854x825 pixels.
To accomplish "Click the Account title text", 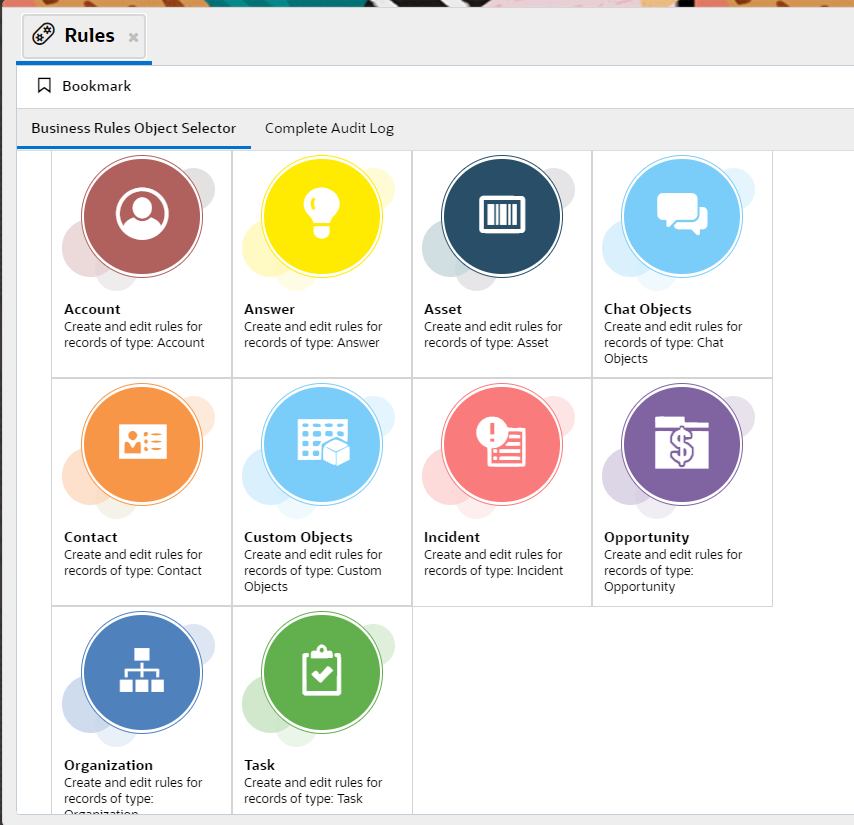I will pyautogui.click(x=92, y=309).
